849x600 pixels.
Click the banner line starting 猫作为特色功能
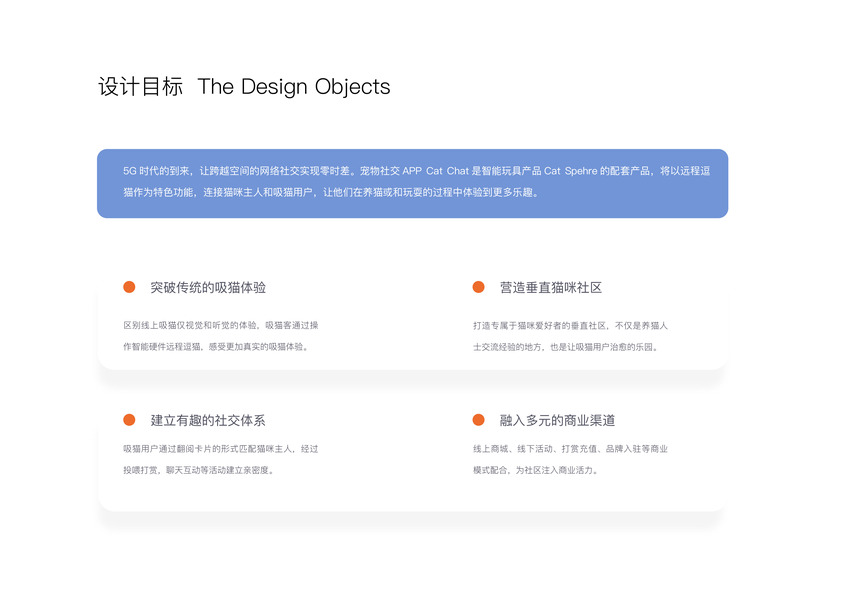330,191
